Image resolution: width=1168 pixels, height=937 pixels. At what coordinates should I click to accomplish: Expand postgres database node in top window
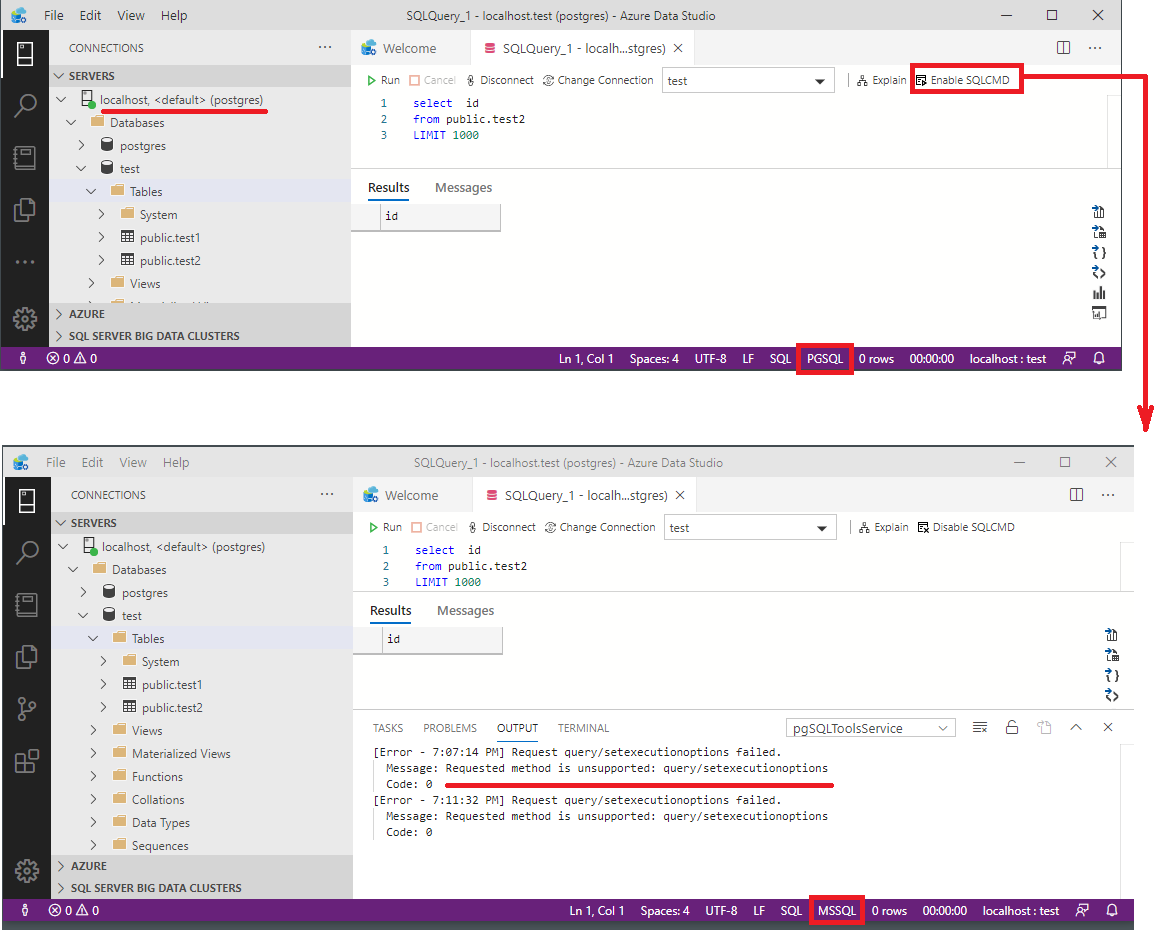tap(82, 145)
